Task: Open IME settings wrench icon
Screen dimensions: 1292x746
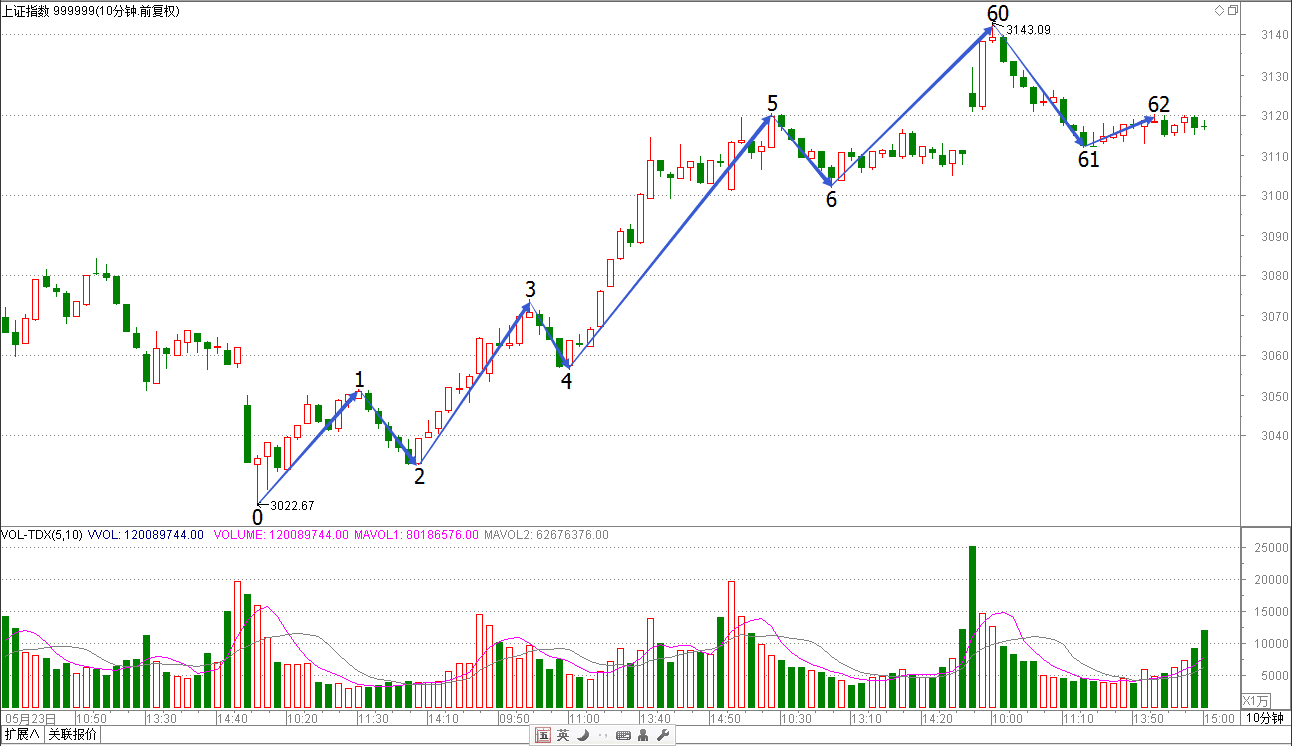Action: (662, 735)
